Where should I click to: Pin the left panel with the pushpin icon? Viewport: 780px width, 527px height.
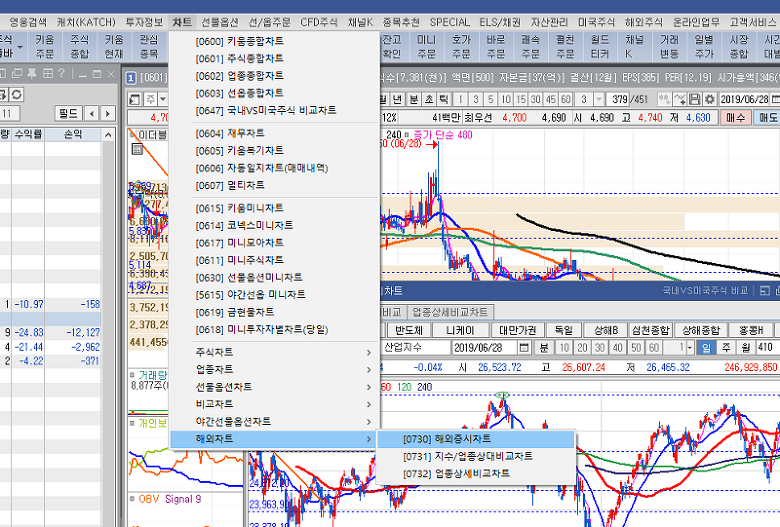click(32, 74)
